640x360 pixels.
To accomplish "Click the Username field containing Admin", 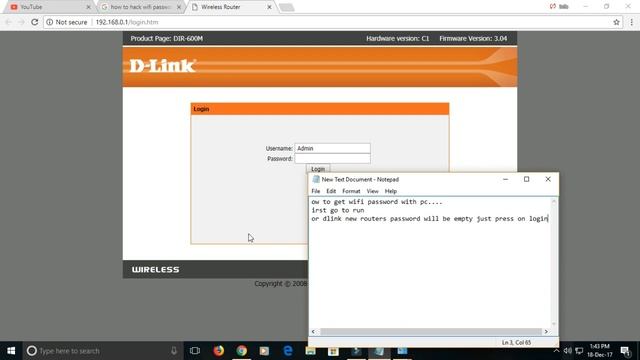I will [332, 148].
